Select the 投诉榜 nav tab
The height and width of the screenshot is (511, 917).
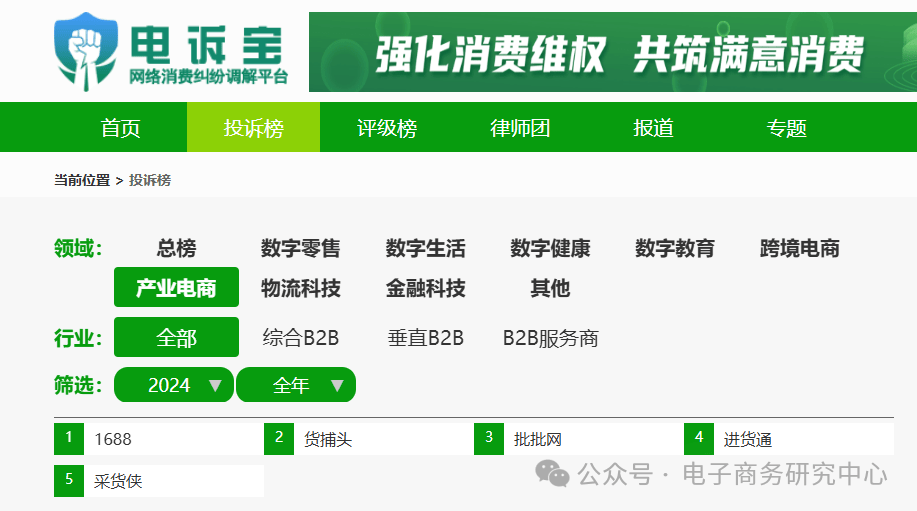253,127
